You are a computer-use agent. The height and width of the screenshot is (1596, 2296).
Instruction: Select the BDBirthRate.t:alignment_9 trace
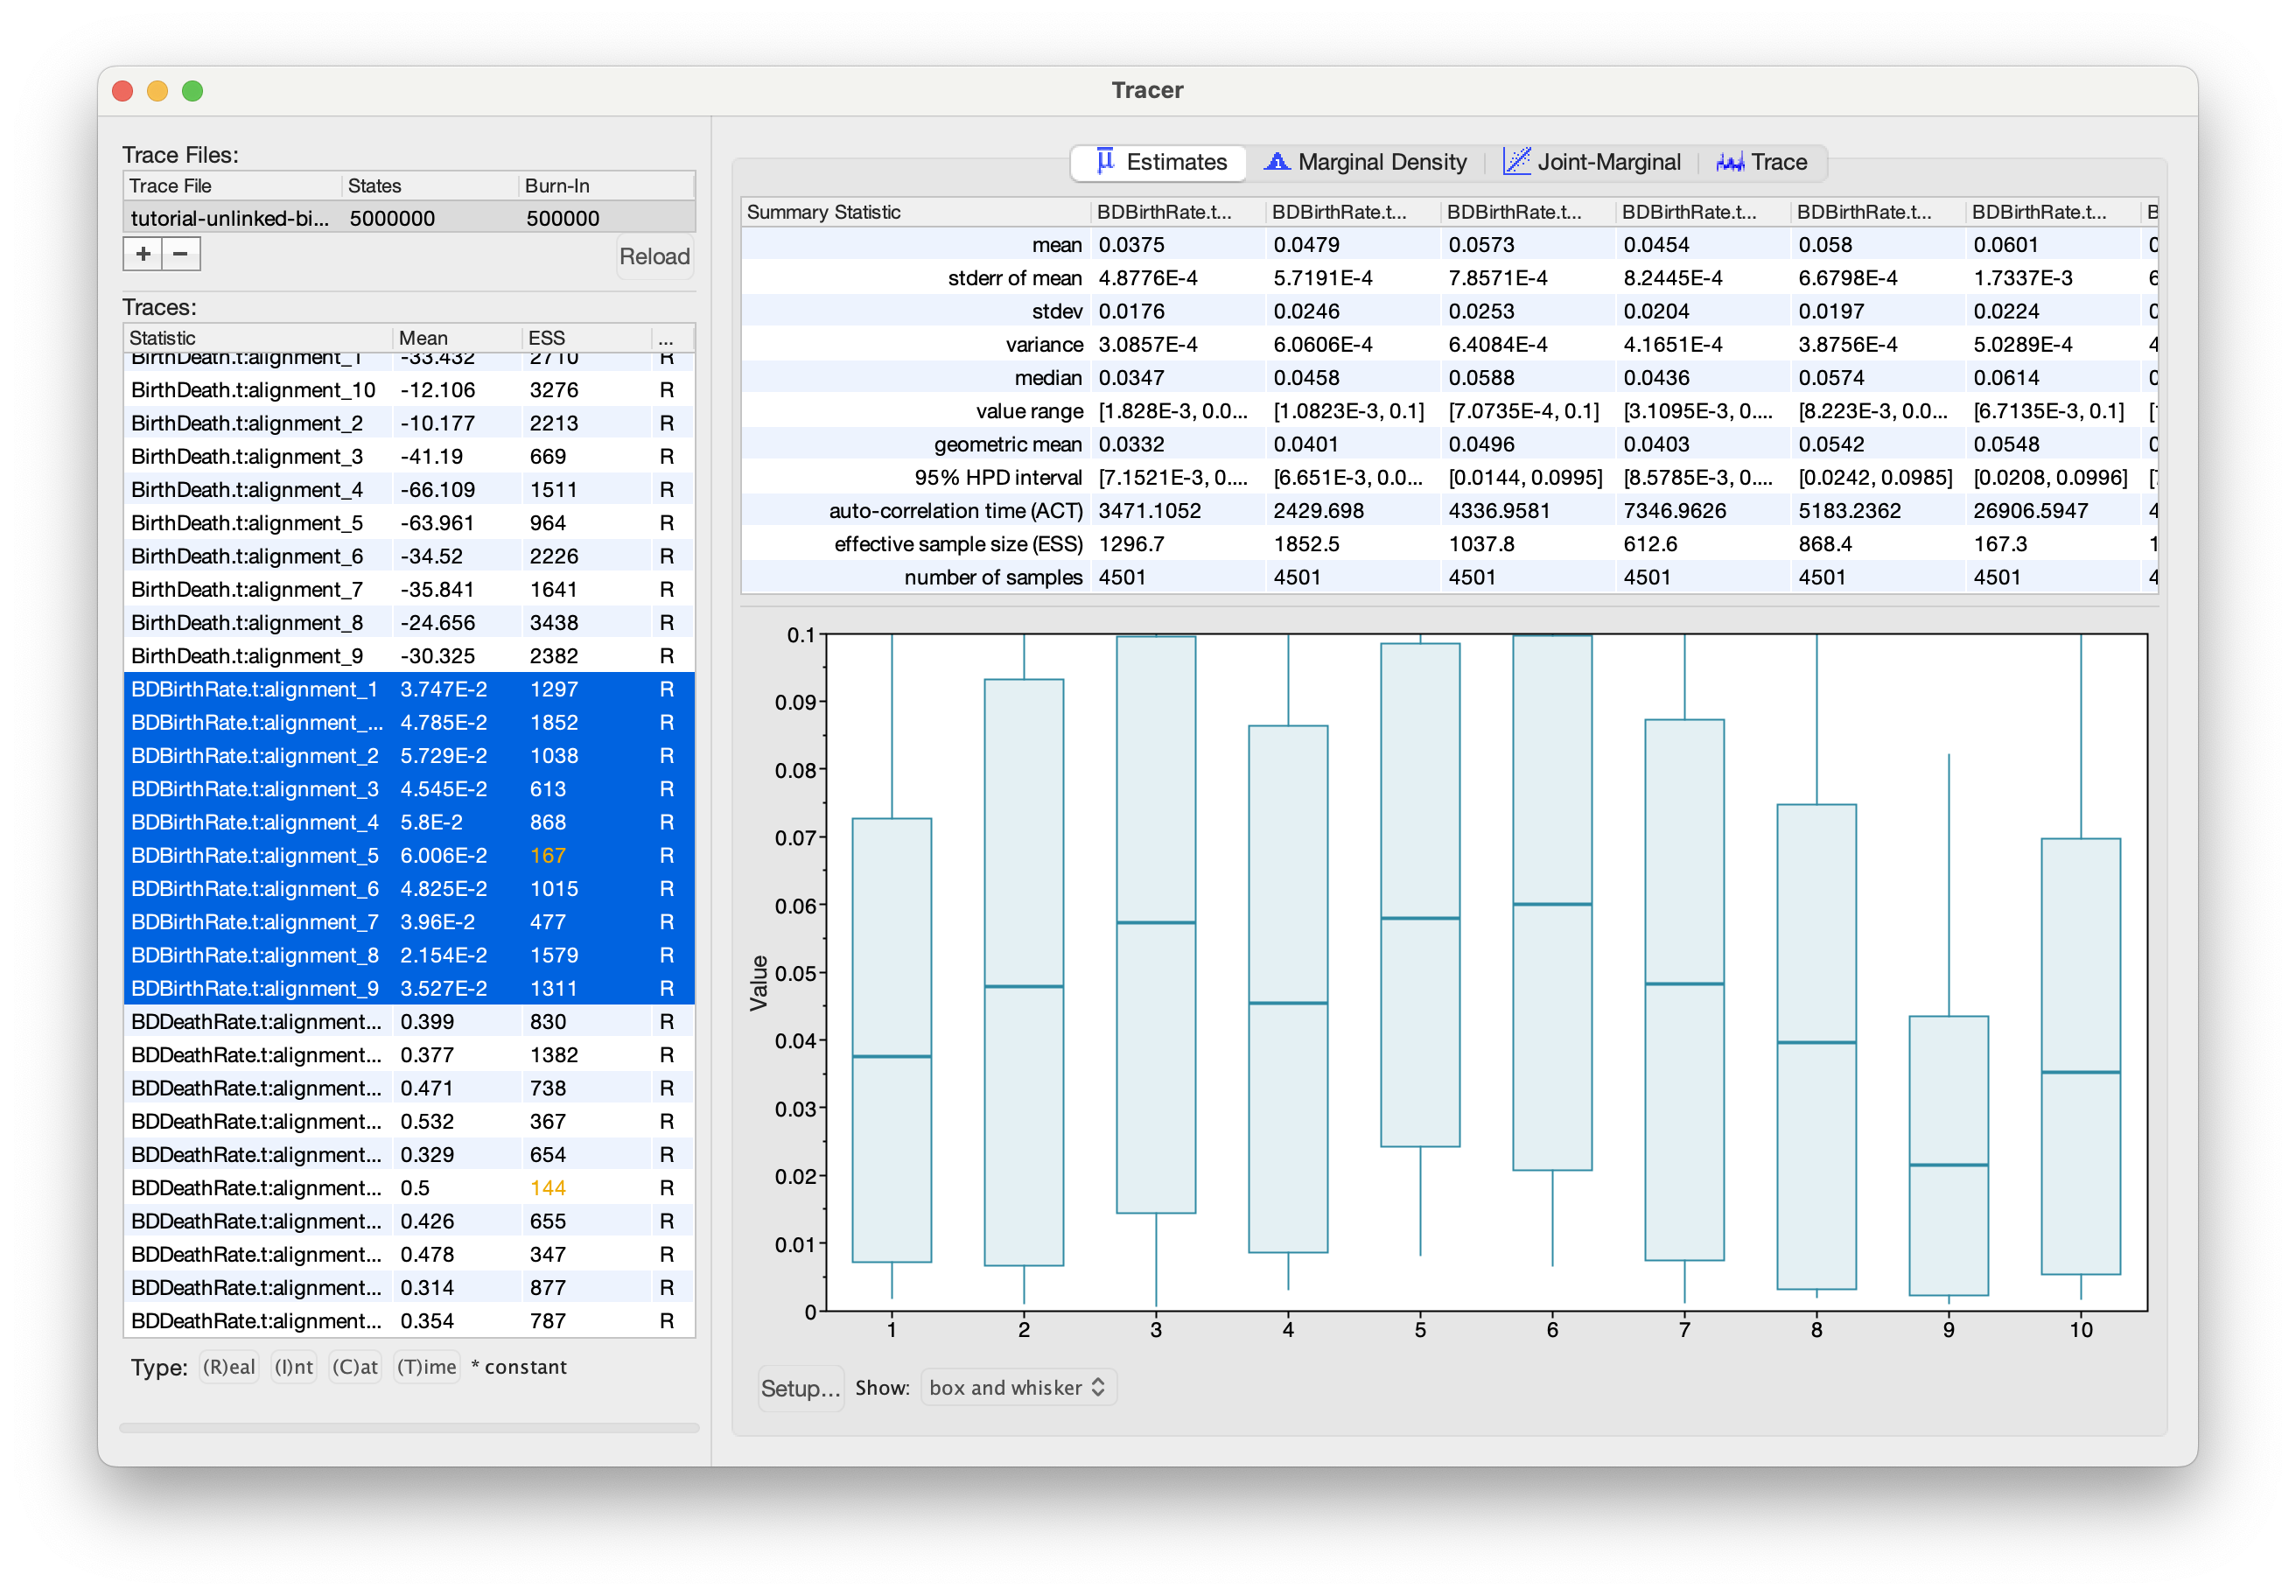(x=409, y=988)
